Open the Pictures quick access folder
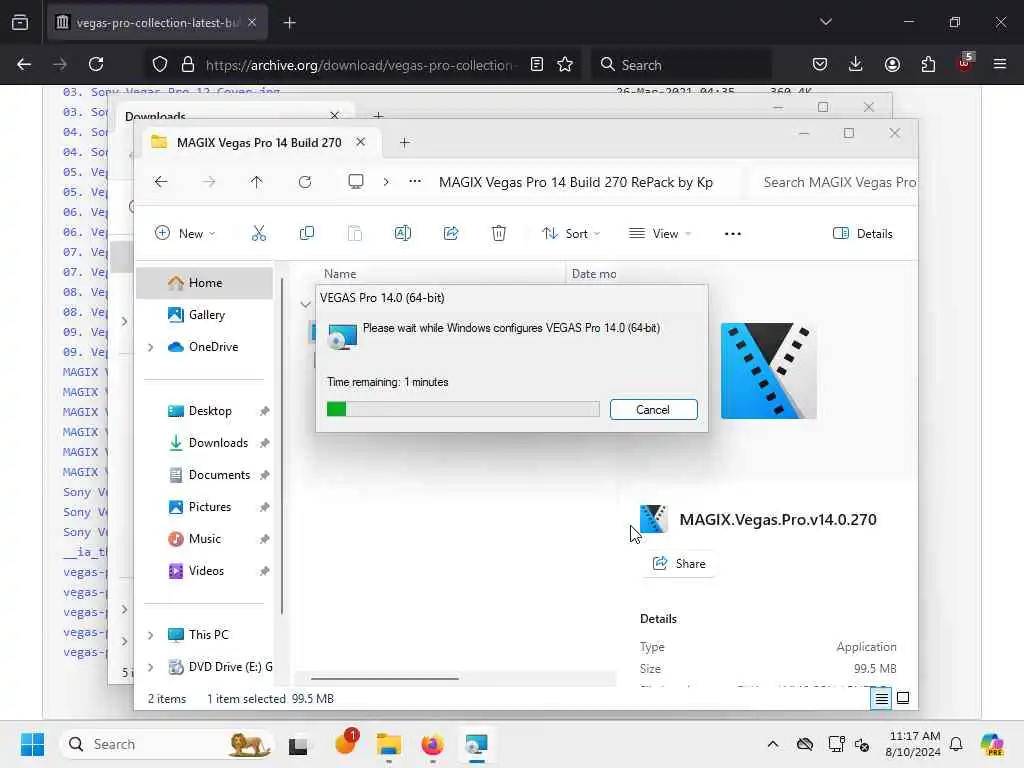This screenshot has height=768, width=1024. (210, 507)
